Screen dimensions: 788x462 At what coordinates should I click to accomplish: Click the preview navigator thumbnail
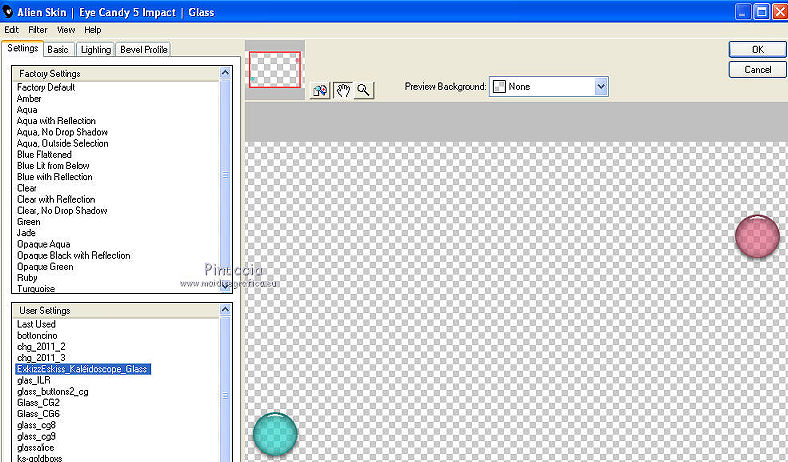(x=275, y=69)
